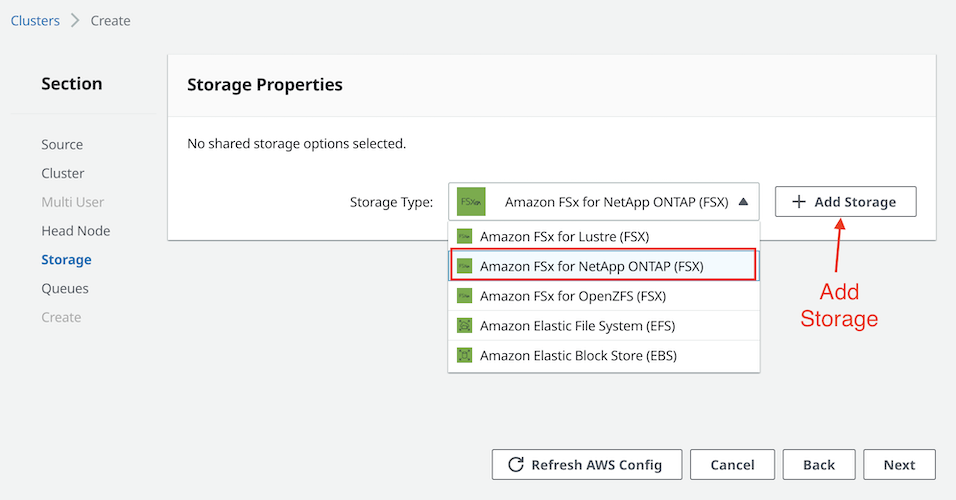Collapse the Storage Type dropdown arrow

(x=743, y=202)
